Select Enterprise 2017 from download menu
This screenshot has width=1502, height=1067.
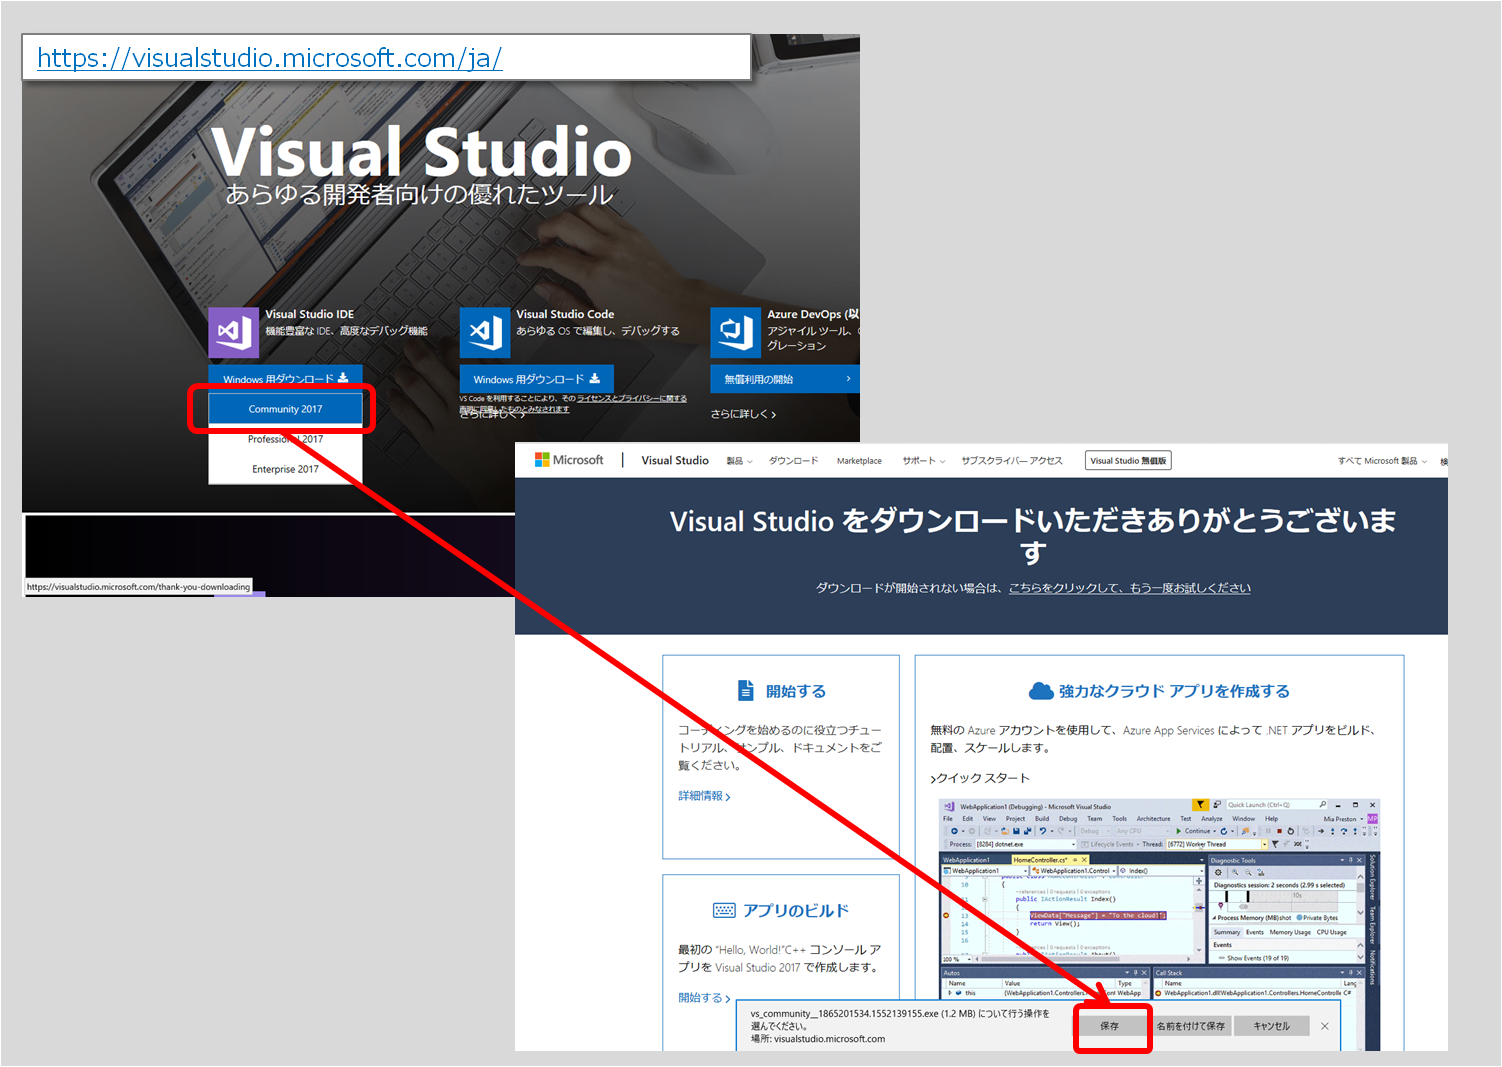(285, 469)
